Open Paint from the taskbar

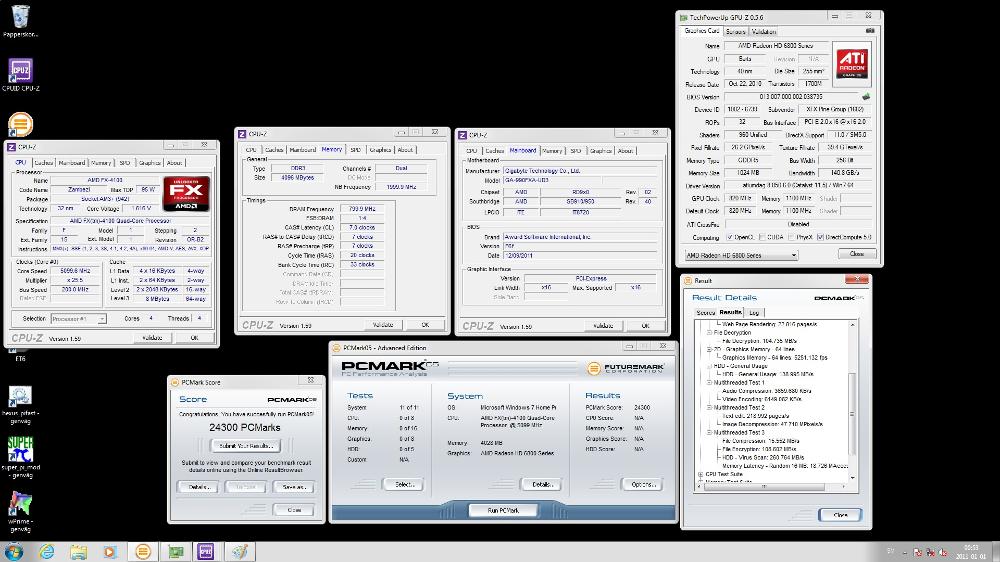tap(240, 552)
